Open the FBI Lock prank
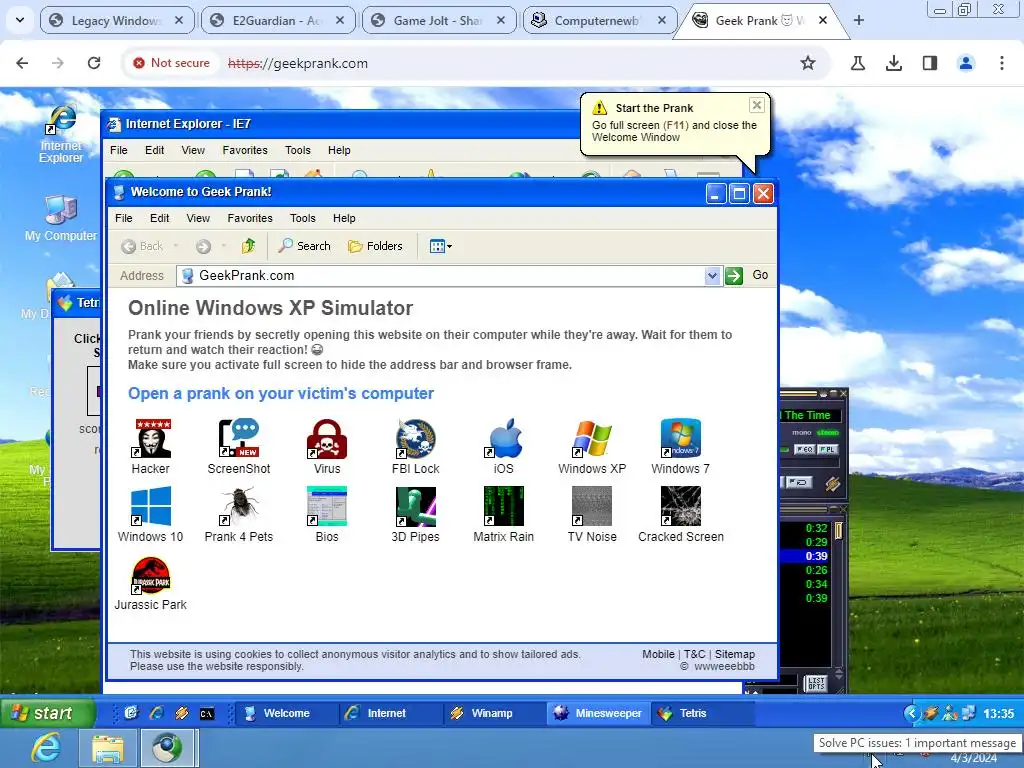1024x768 pixels. pyautogui.click(x=416, y=439)
